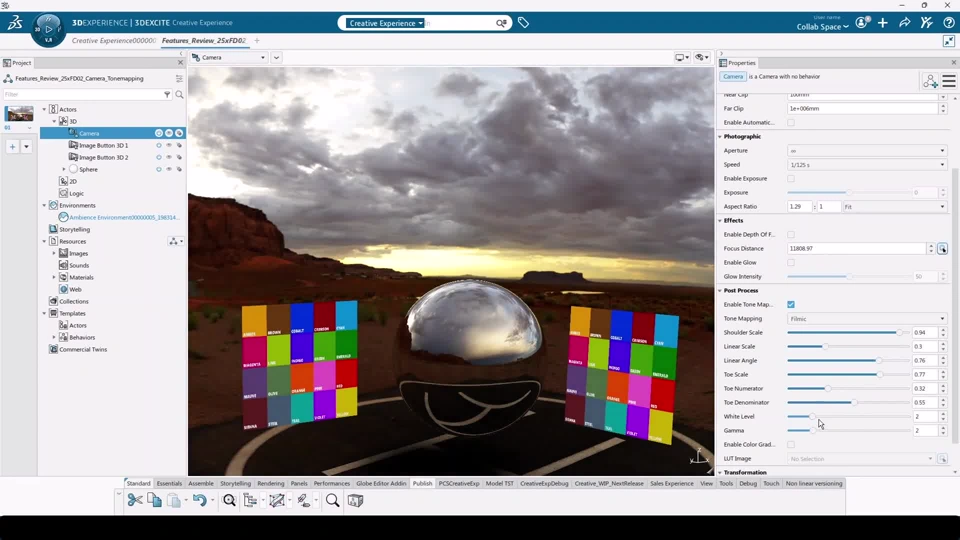The image size is (960, 540).
Task: Click the tree structure icon in toolbar
Action: (250, 500)
